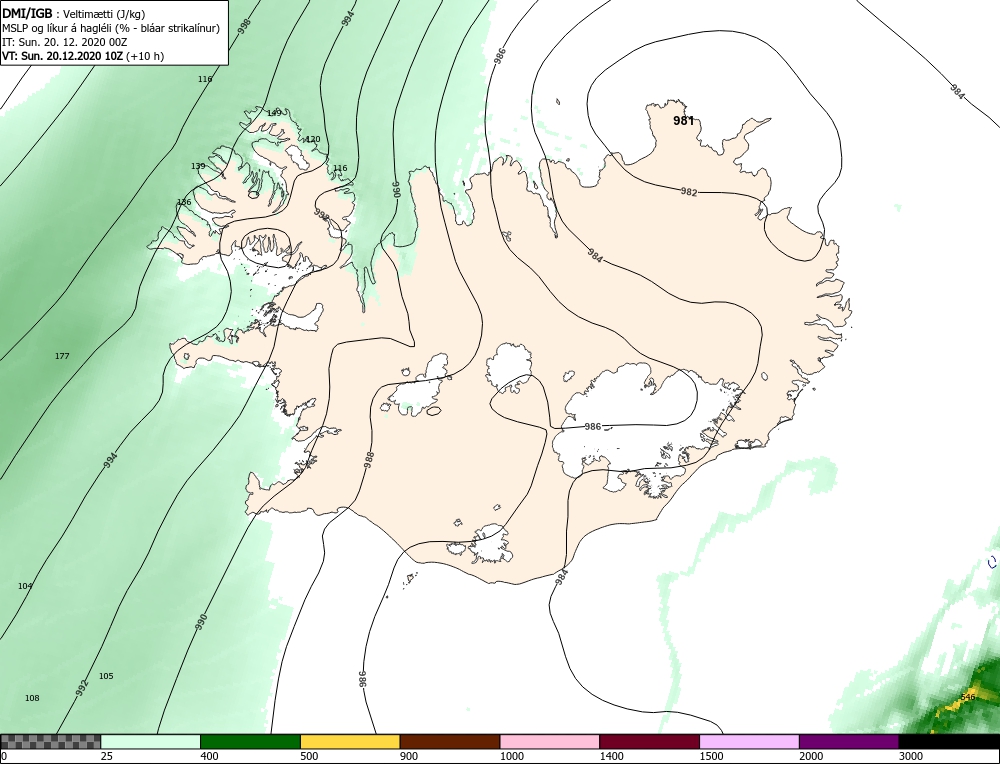Click the CAPE value '108'
Image resolution: width=1000 pixels, height=764 pixels.
pos(32,698)
